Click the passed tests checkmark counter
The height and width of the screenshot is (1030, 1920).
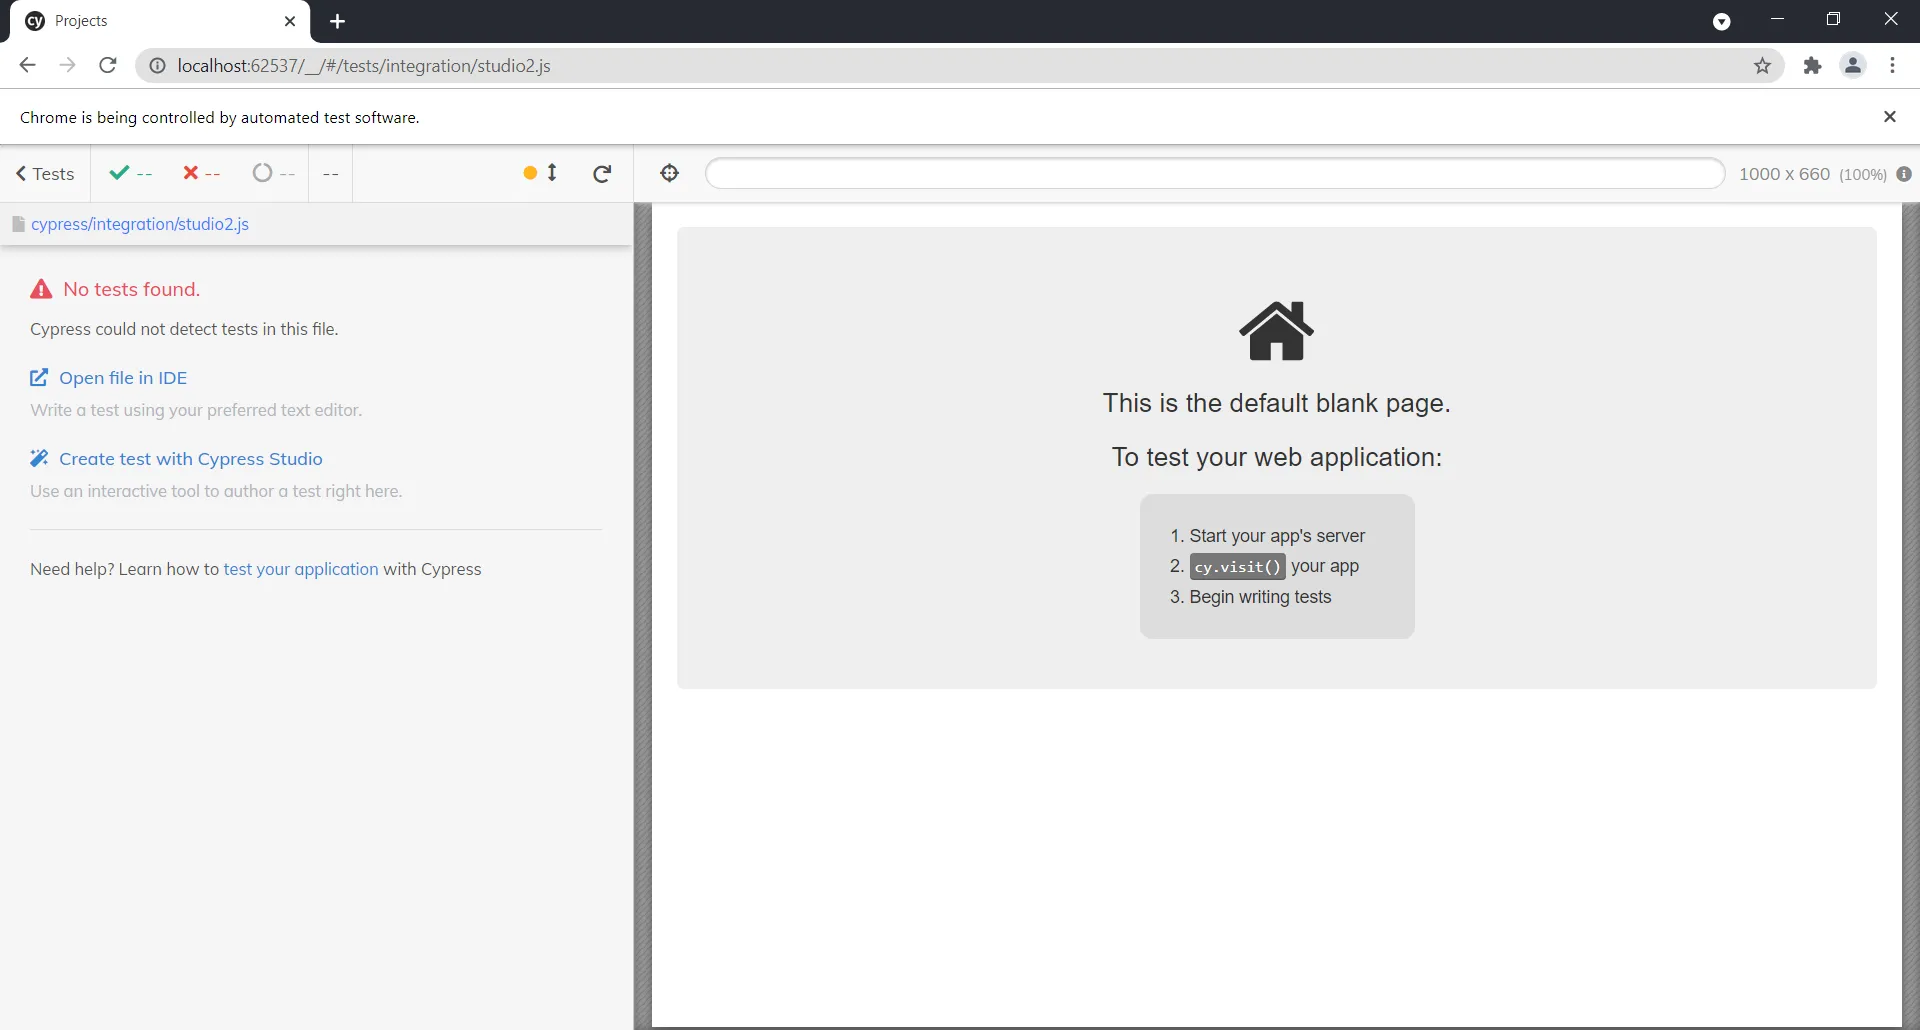point(131,173)
